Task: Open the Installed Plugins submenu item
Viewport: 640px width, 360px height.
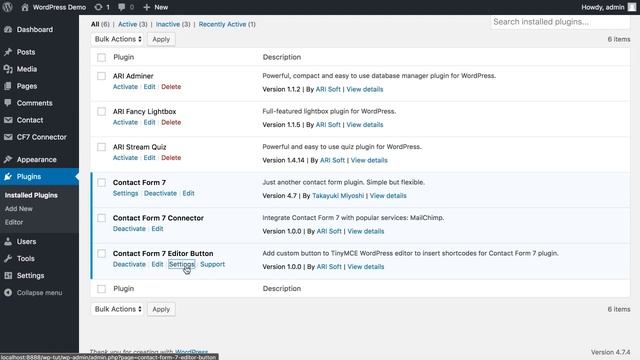Action: coord(31,195)
